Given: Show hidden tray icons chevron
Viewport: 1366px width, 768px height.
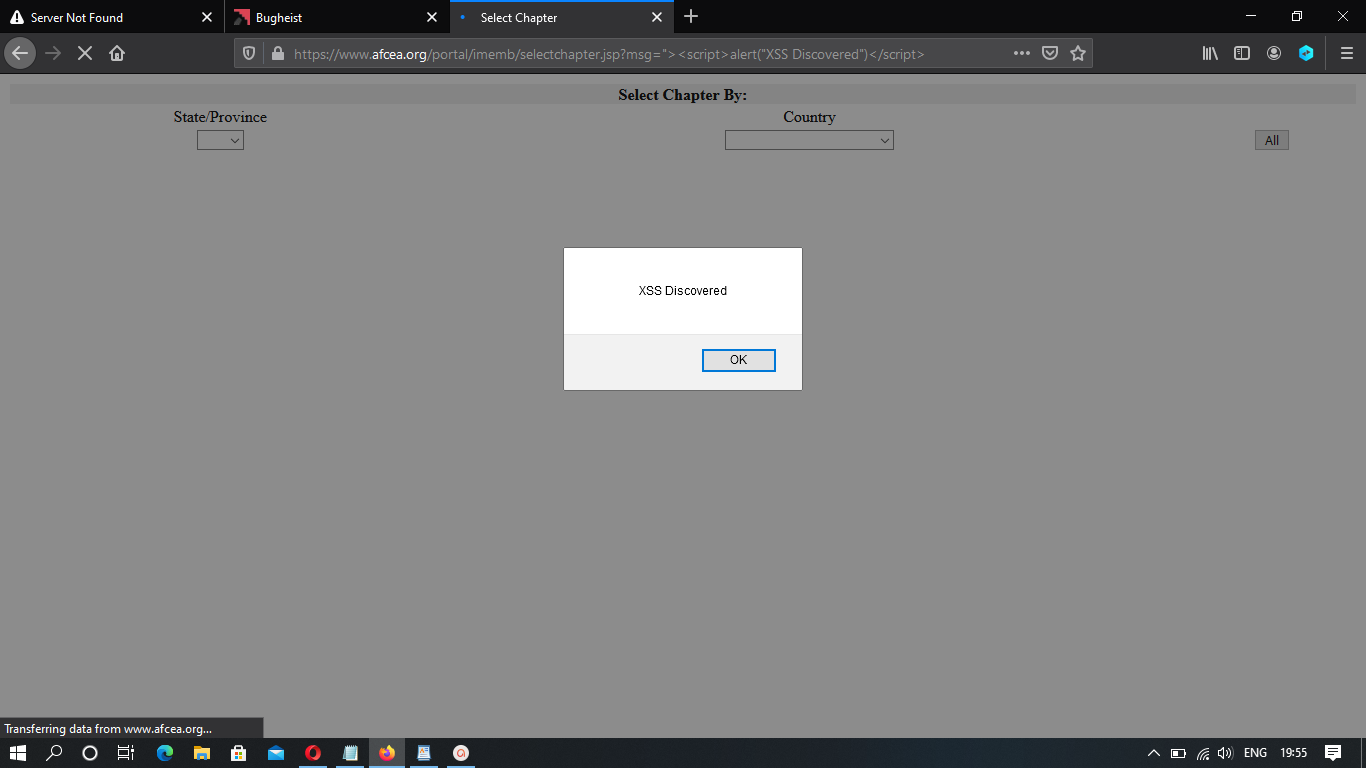Looking at the screenshot, I should 1154,753.
